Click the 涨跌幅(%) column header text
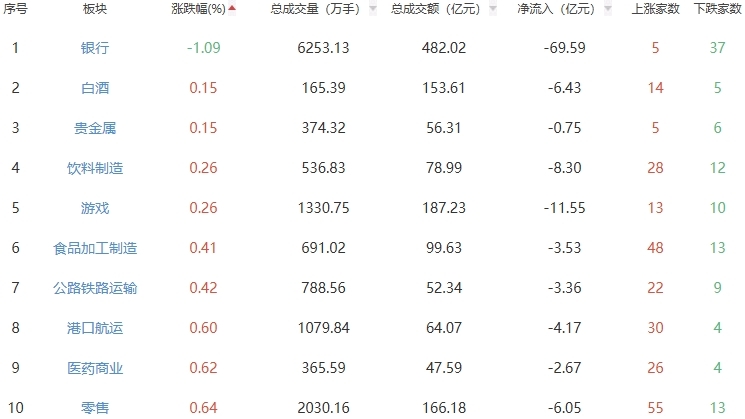The width and height of the screenshot is (745, 419). [199, 9]
